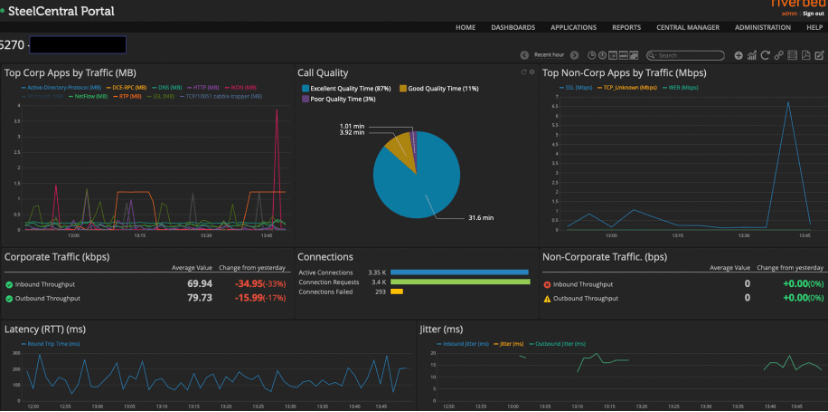Click the Top Corp Apps by Traffic title
828x412 pixels.
click(70, 73)
